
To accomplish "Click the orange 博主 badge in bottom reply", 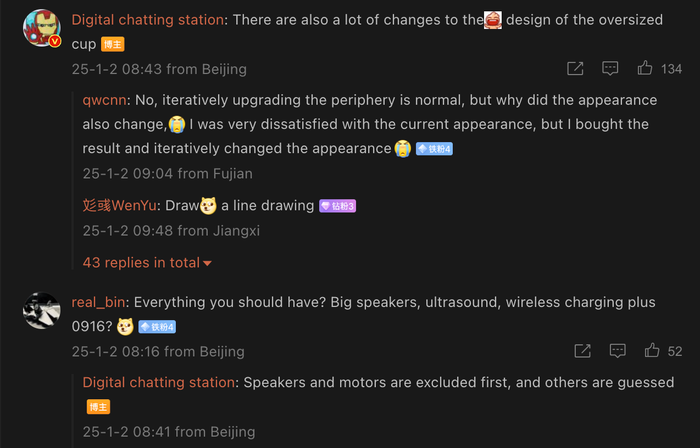I will tap(98, 407).
